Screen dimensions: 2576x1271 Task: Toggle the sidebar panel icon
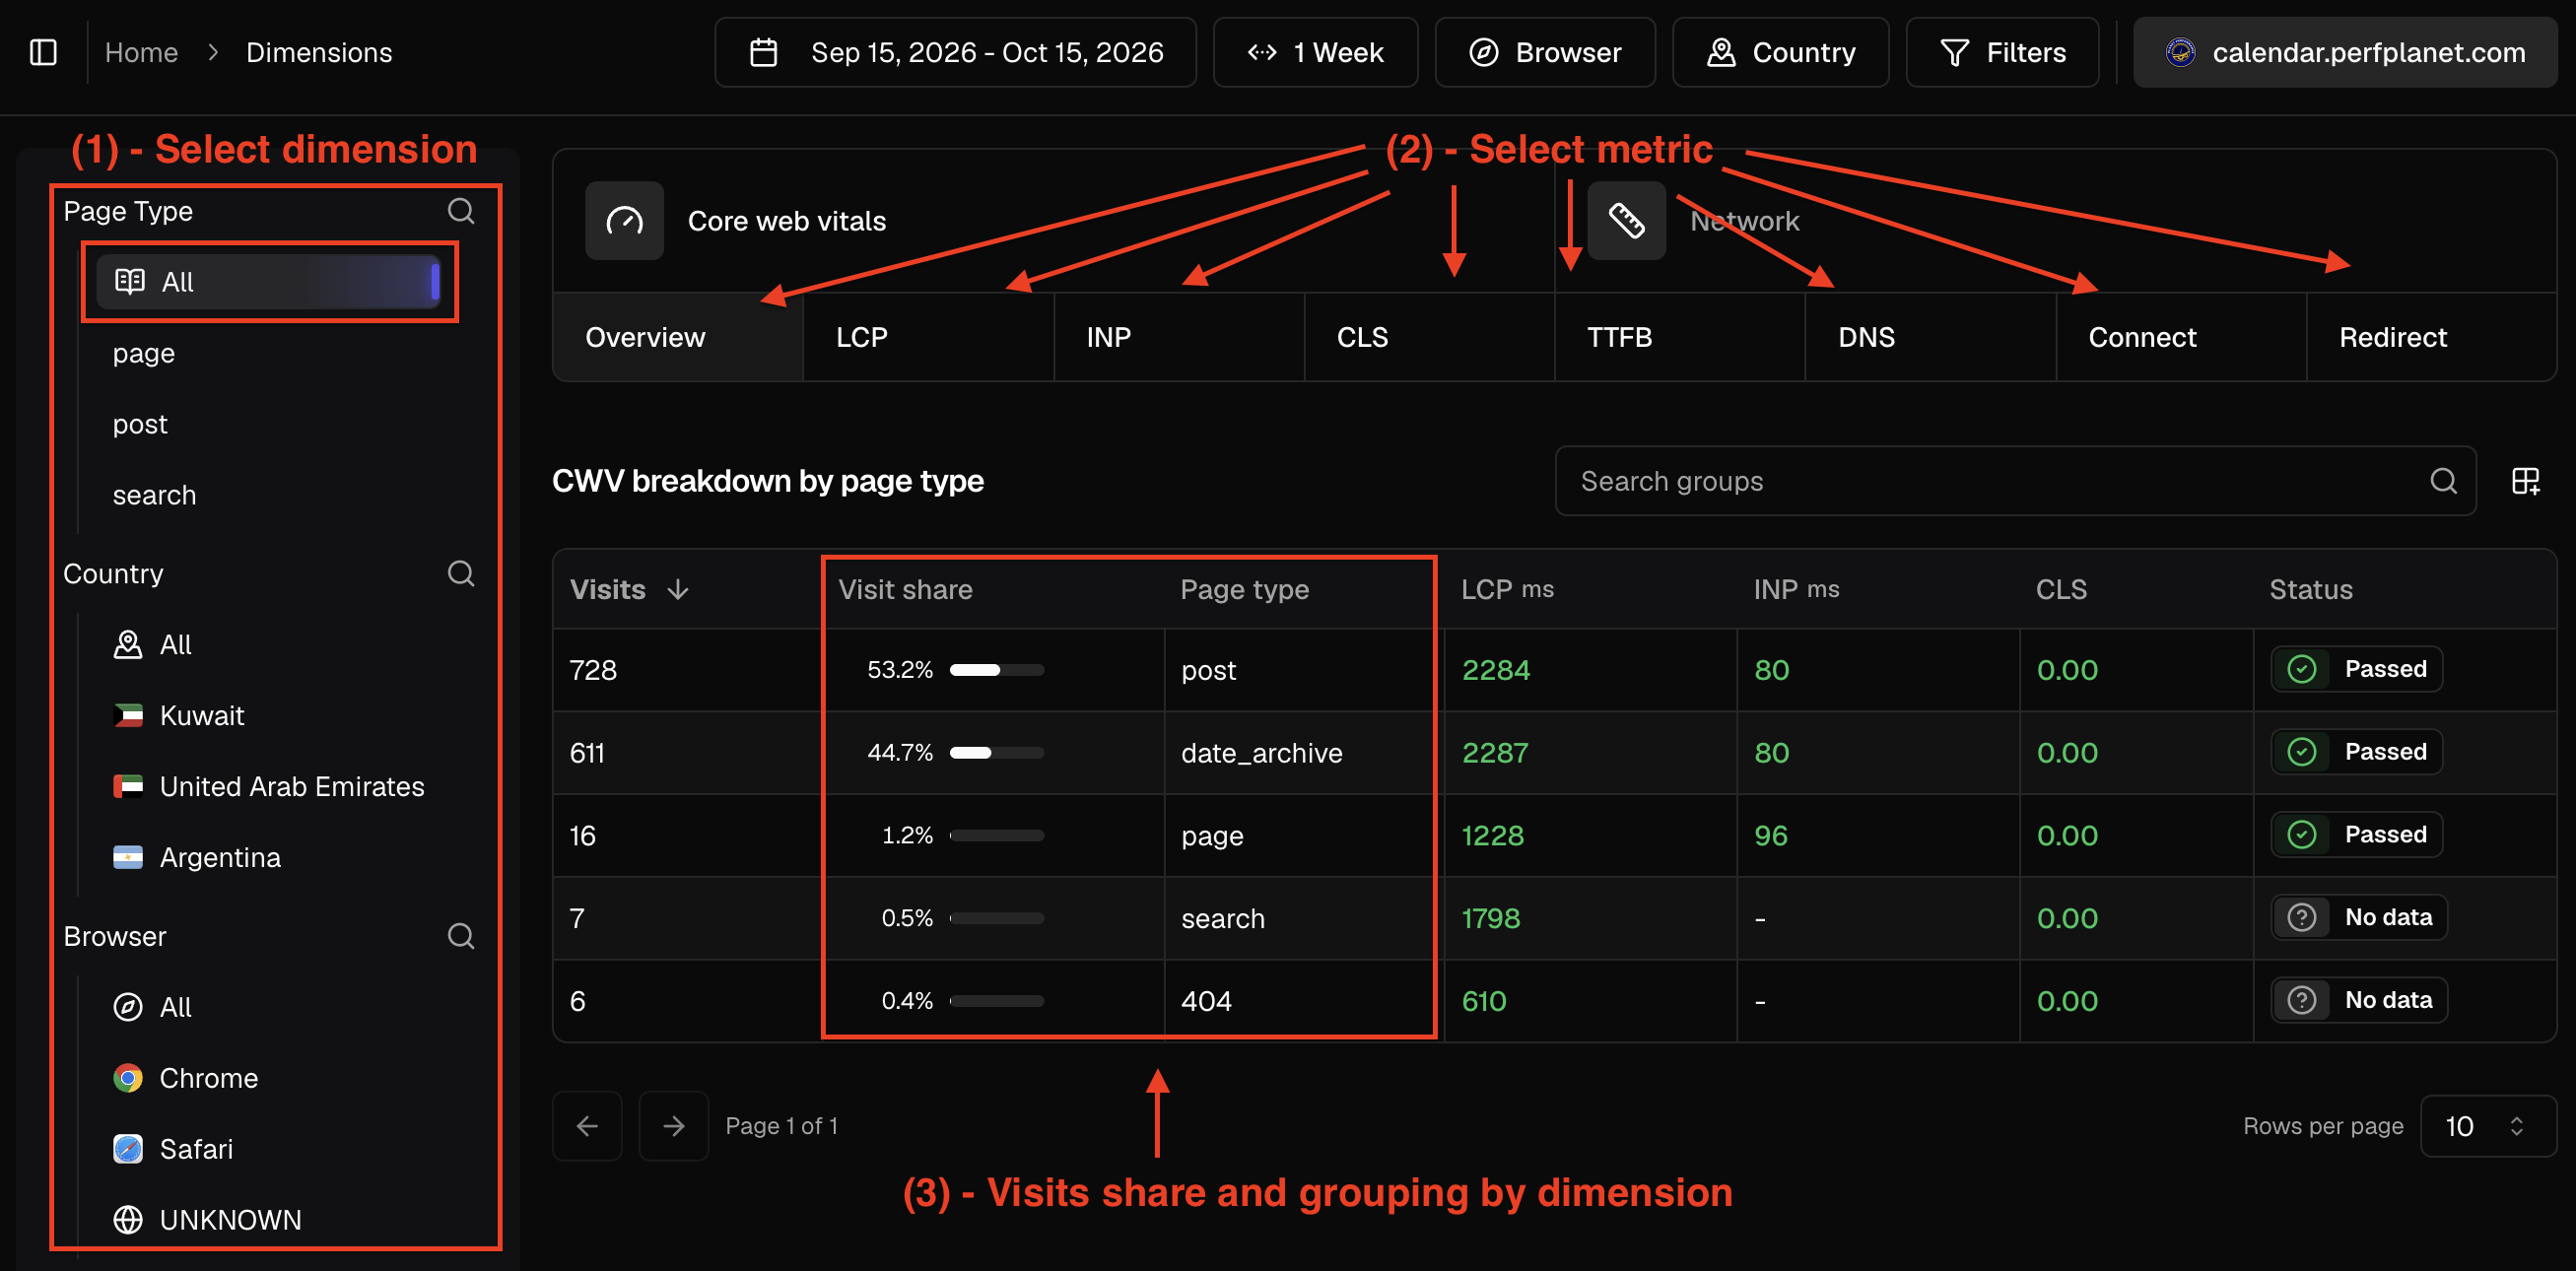(43, 52)
